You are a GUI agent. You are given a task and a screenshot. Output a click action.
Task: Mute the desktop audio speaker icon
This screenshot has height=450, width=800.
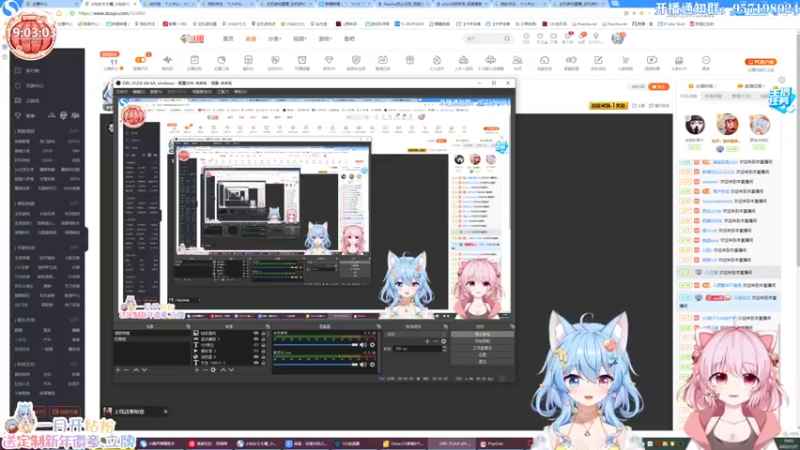click(363, 345)
